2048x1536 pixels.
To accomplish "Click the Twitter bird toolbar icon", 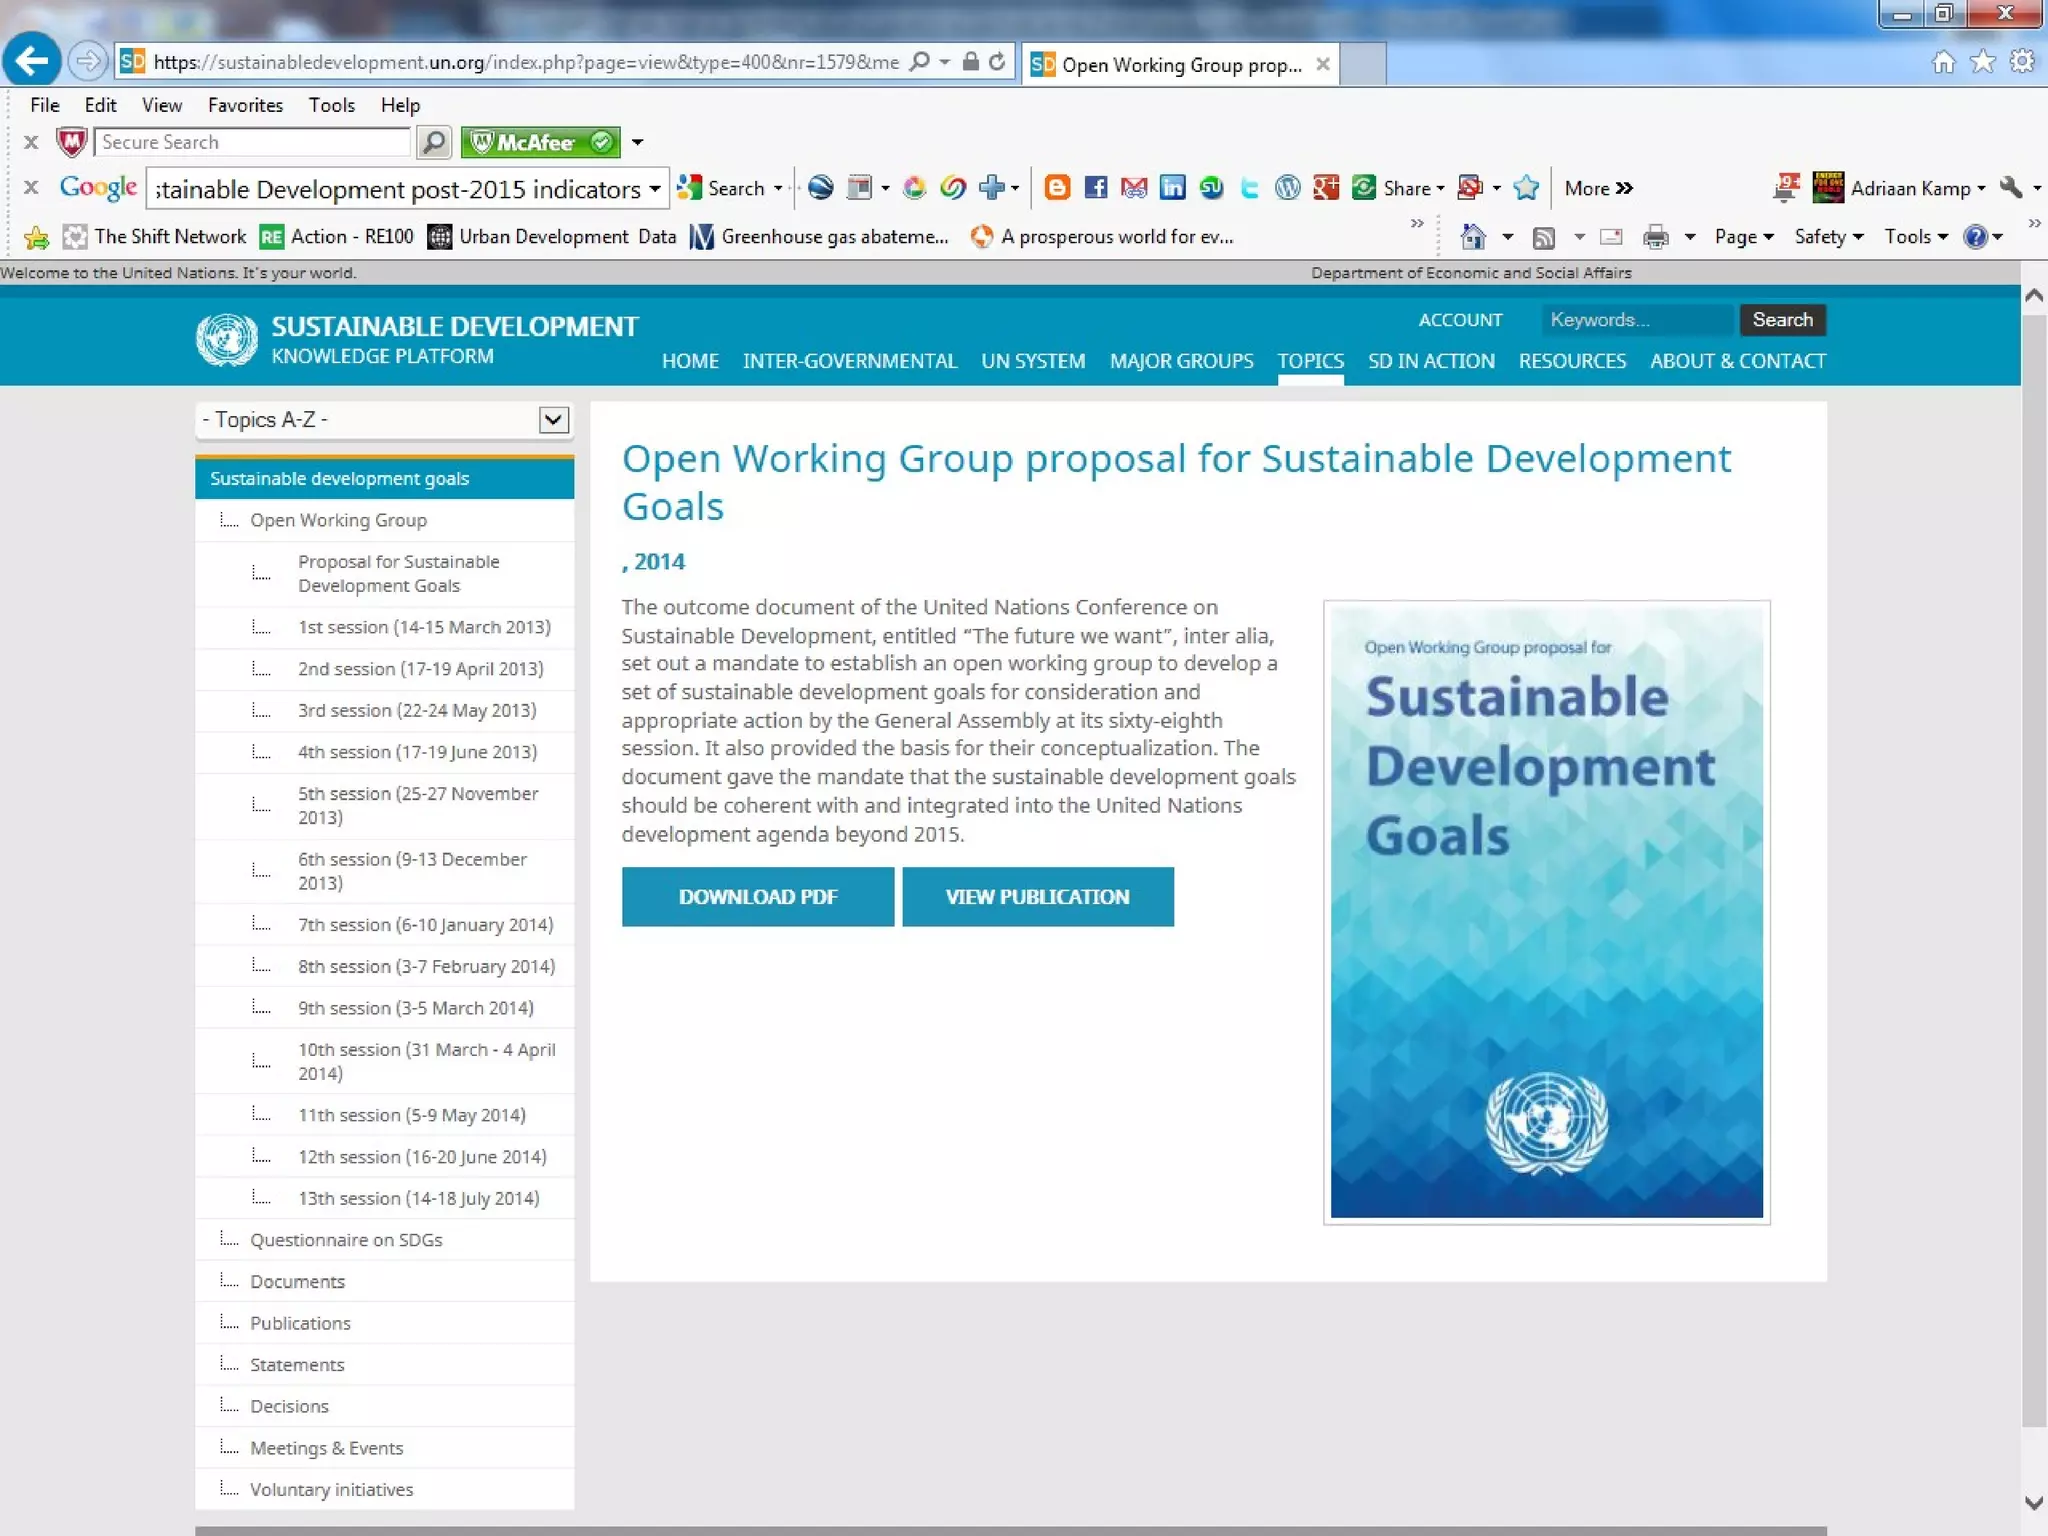I will (x=1249, y=188).
